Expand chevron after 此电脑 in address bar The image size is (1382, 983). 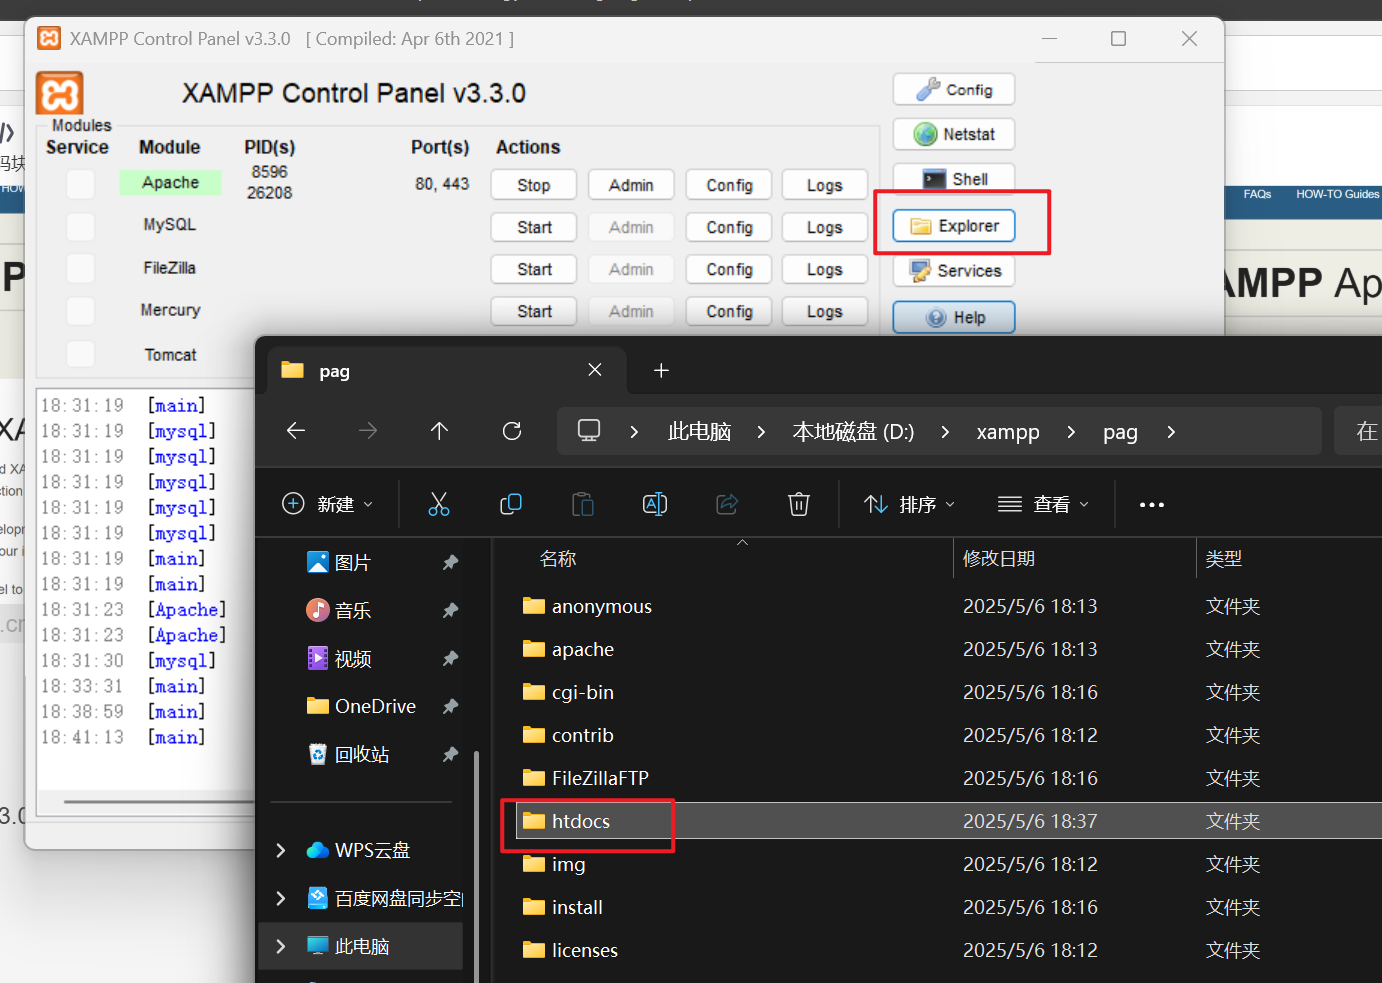761,432
